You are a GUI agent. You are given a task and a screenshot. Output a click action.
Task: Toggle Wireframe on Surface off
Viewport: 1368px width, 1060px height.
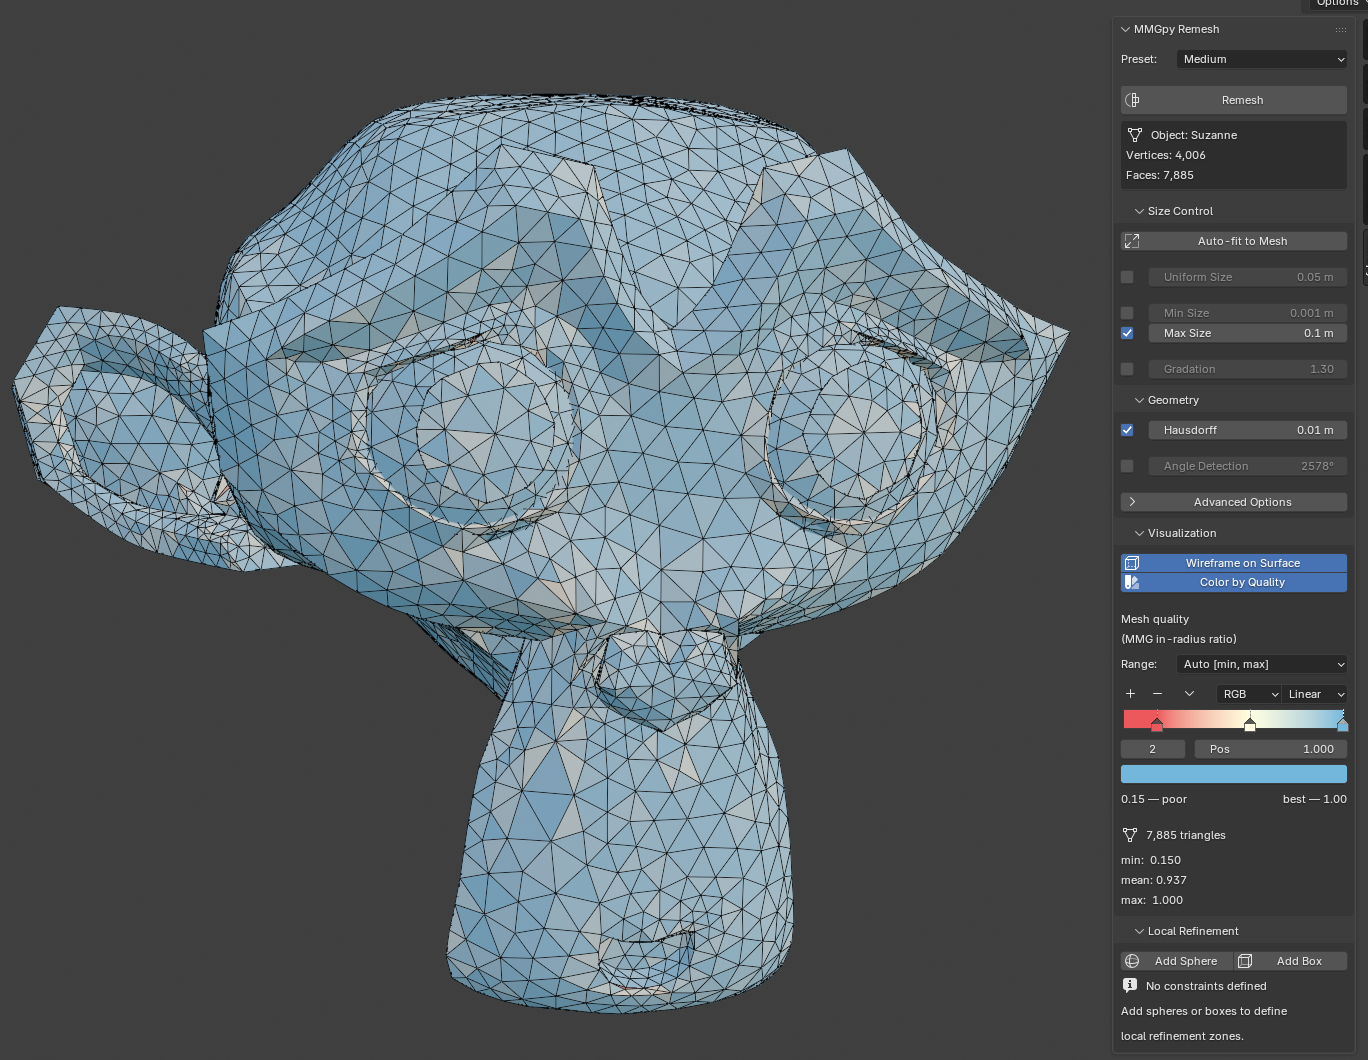pyautogui.click(x=1234, y=563)
